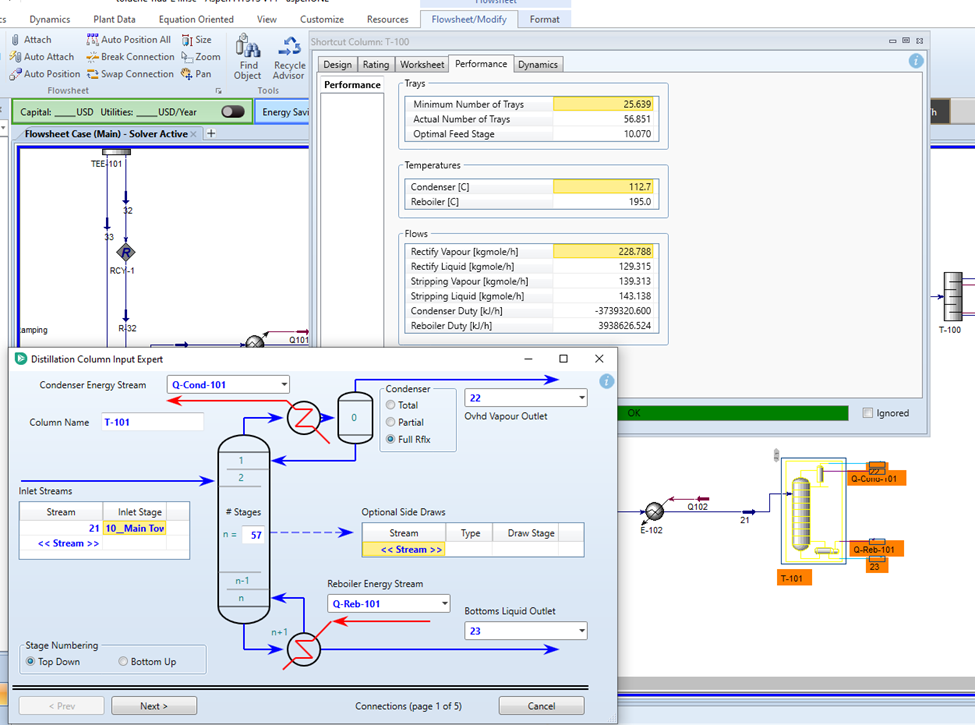
Task: Open Bottoms Liquid Outlet dropdown
Action: [581, 631]
